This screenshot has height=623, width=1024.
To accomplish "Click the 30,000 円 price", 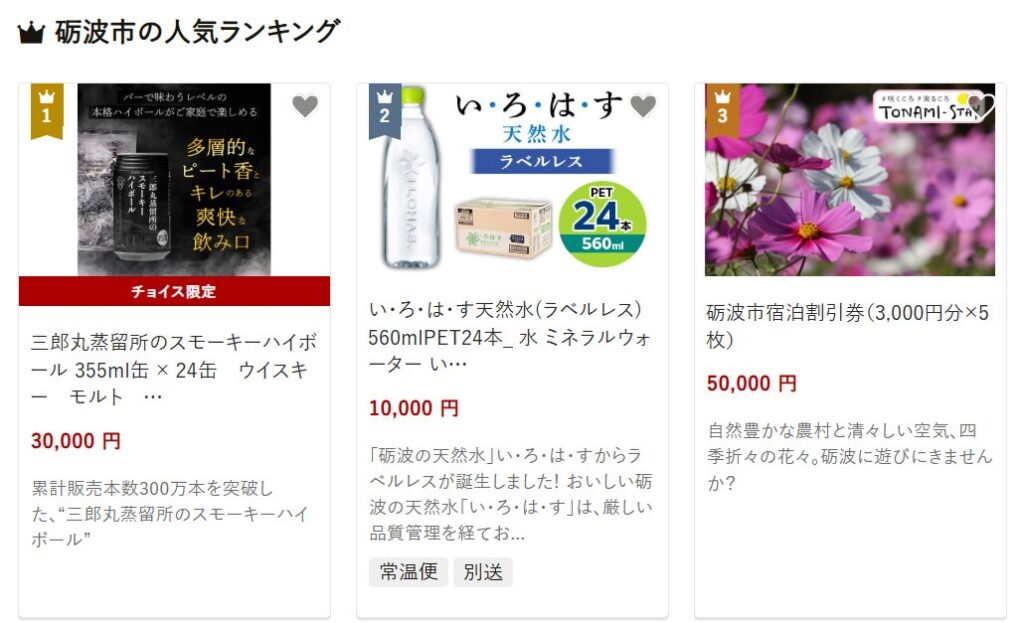I will click(x=76, y=441).
